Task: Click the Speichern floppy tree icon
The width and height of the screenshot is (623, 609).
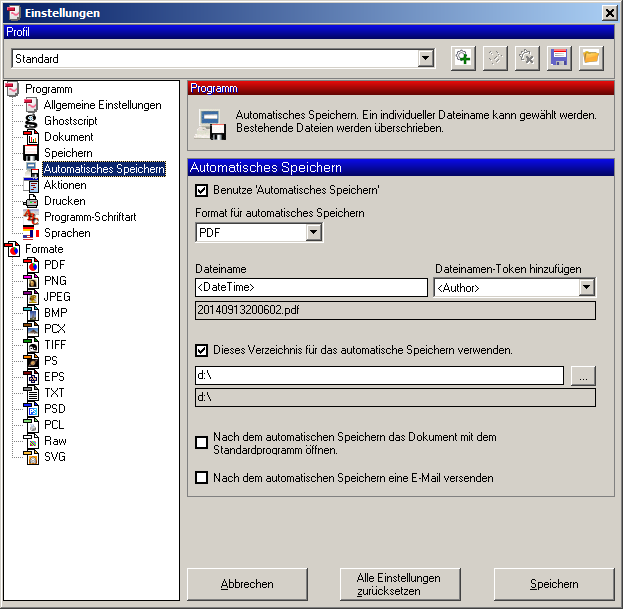Action: pyautogui.click(x=31, y=153)
